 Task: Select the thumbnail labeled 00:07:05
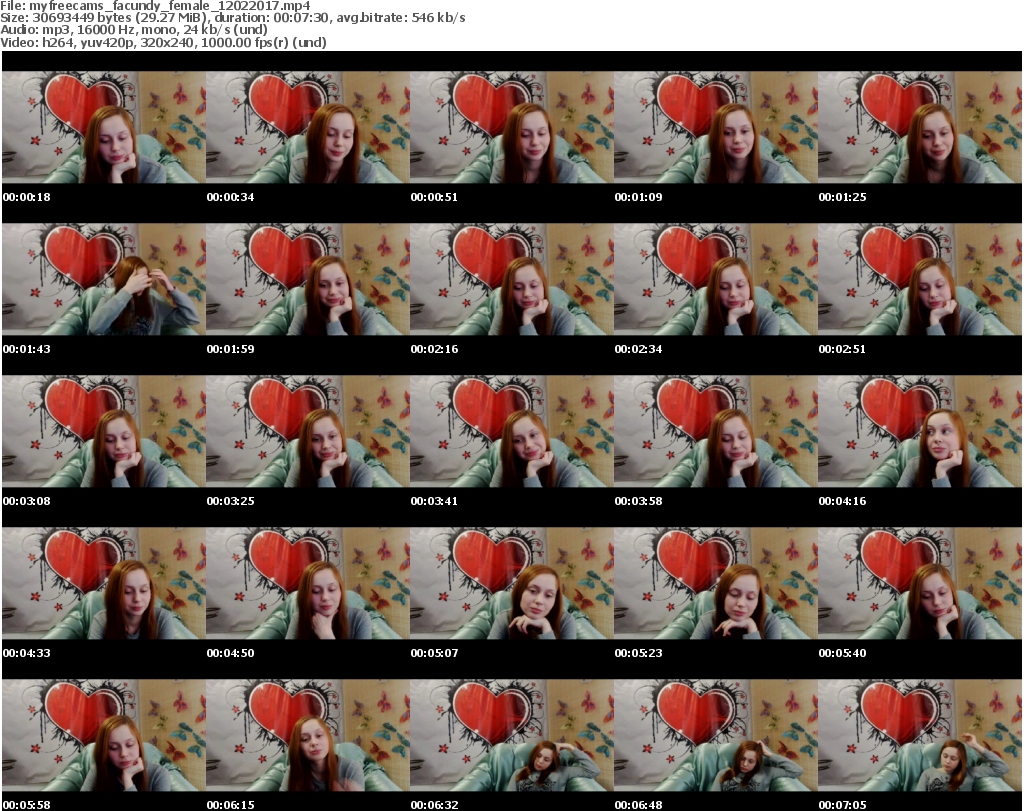click(x=920, y=735)
